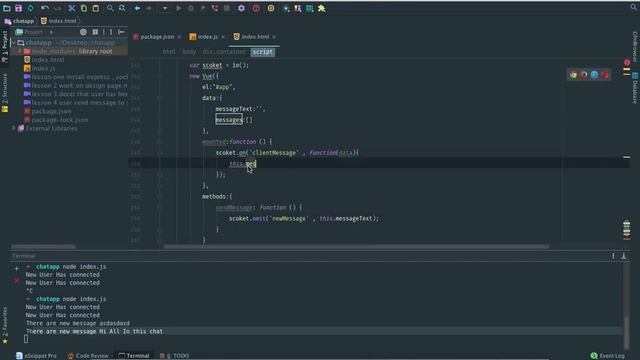Click the navigate Back arrow icon

(x=137, y=8)
